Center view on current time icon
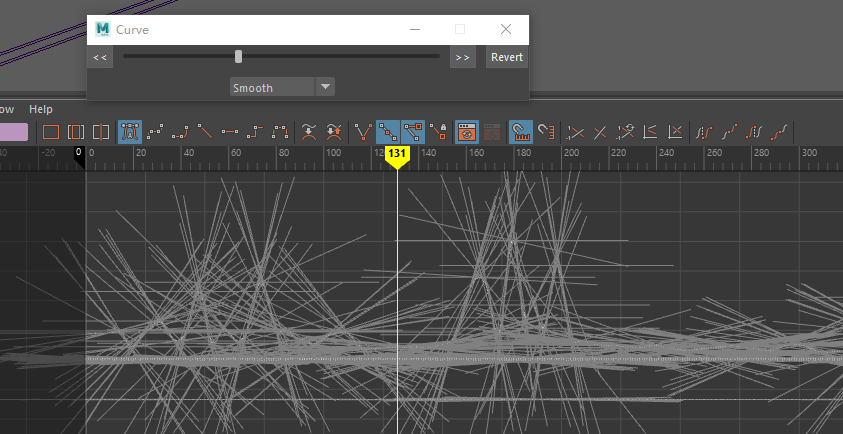This screenshot has height=434, width=843. click(100, 131)
